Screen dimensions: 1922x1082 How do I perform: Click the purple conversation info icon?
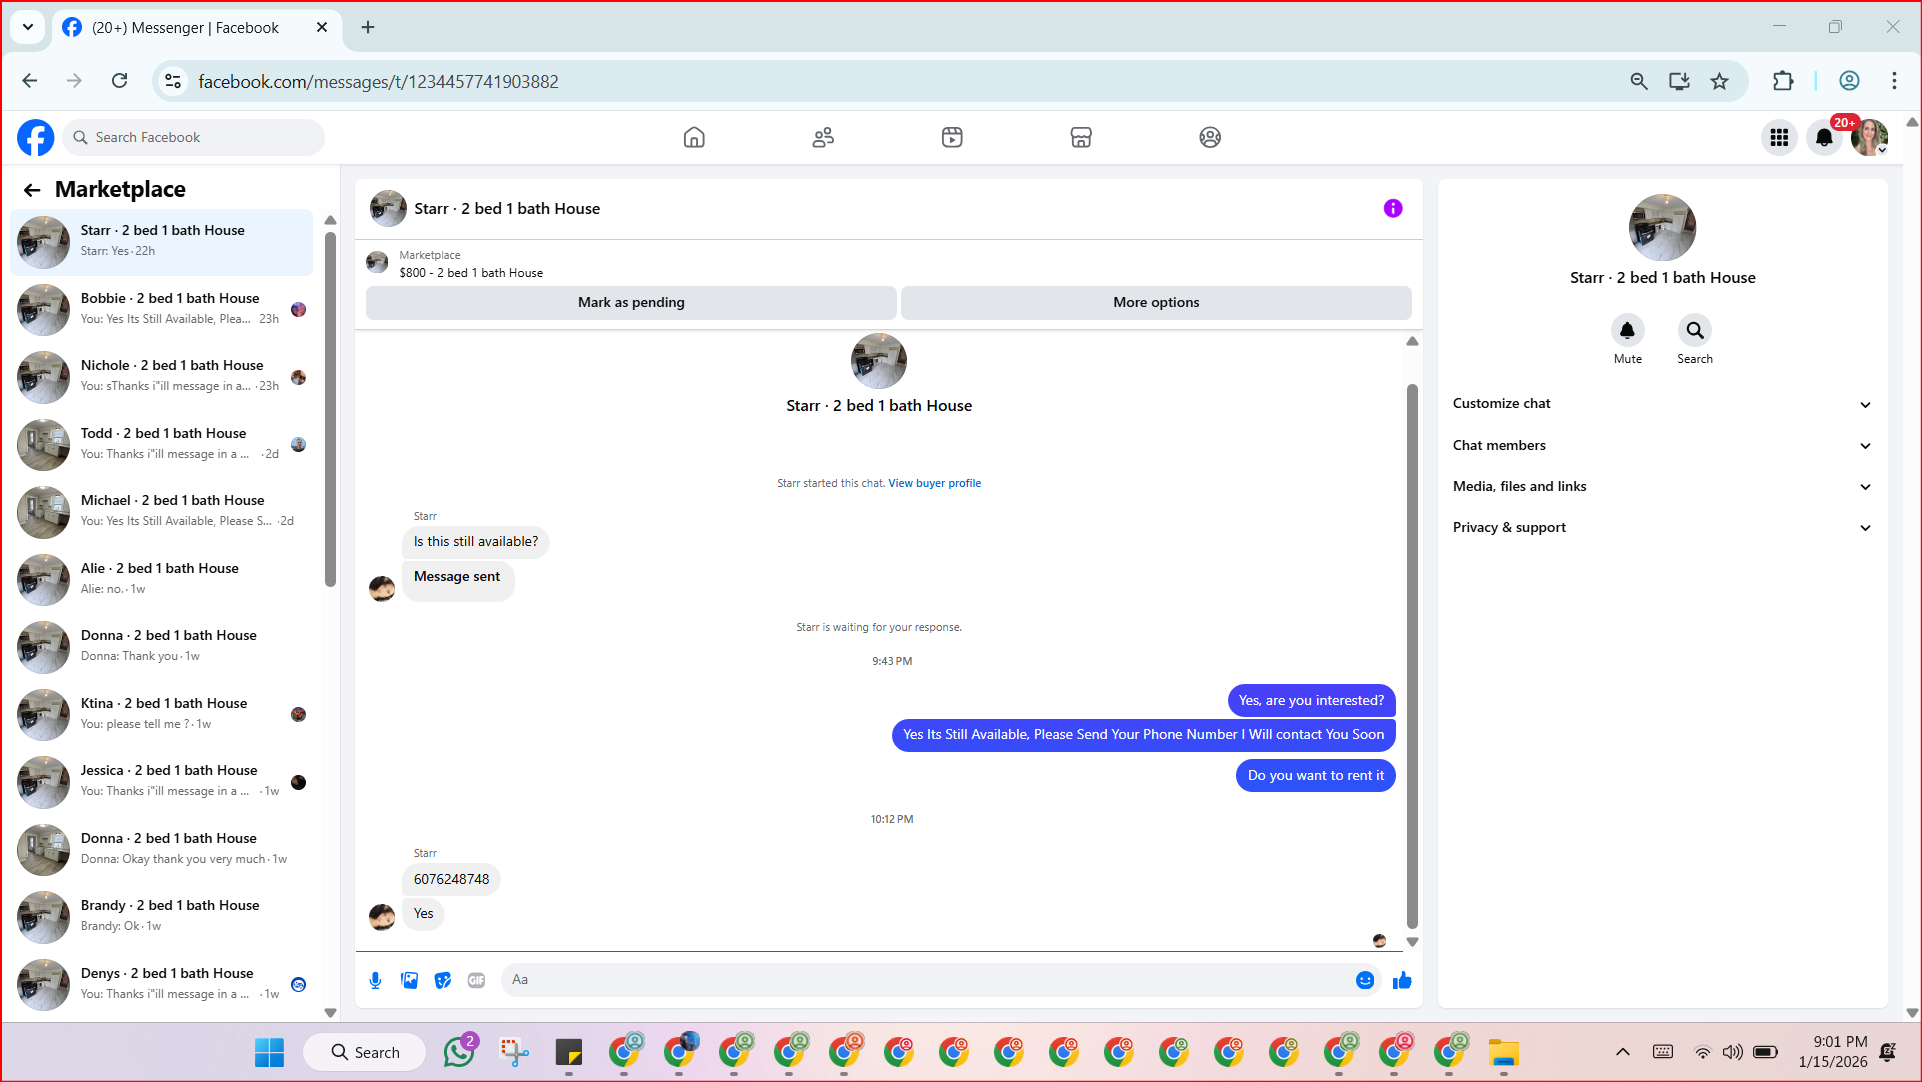pos(1392,208)
